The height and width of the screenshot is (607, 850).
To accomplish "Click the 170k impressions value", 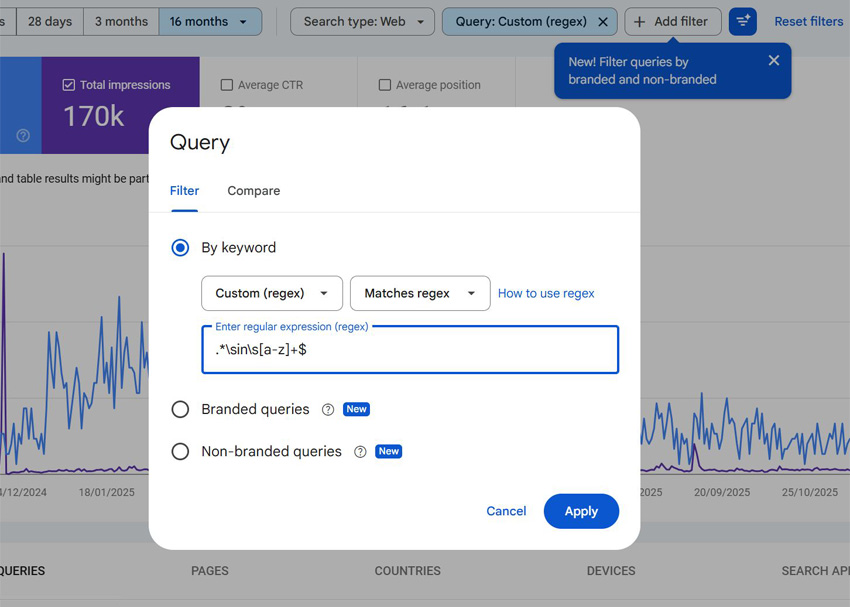I will coord(94,117).
